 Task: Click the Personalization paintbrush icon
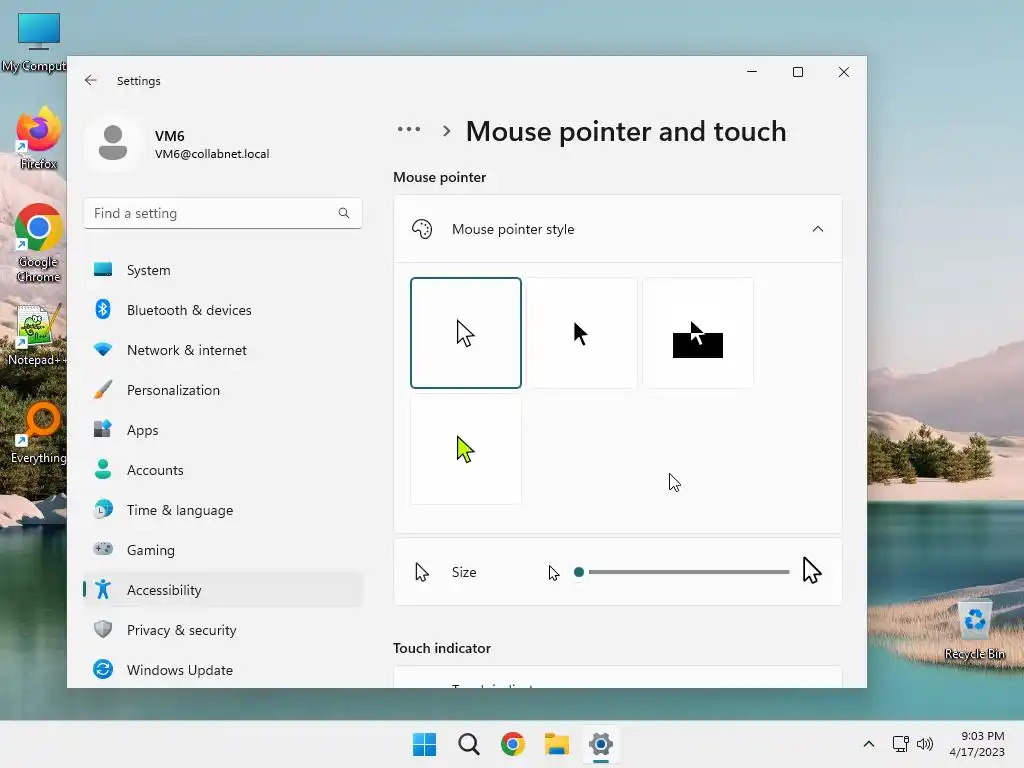[x=103, y=389]
